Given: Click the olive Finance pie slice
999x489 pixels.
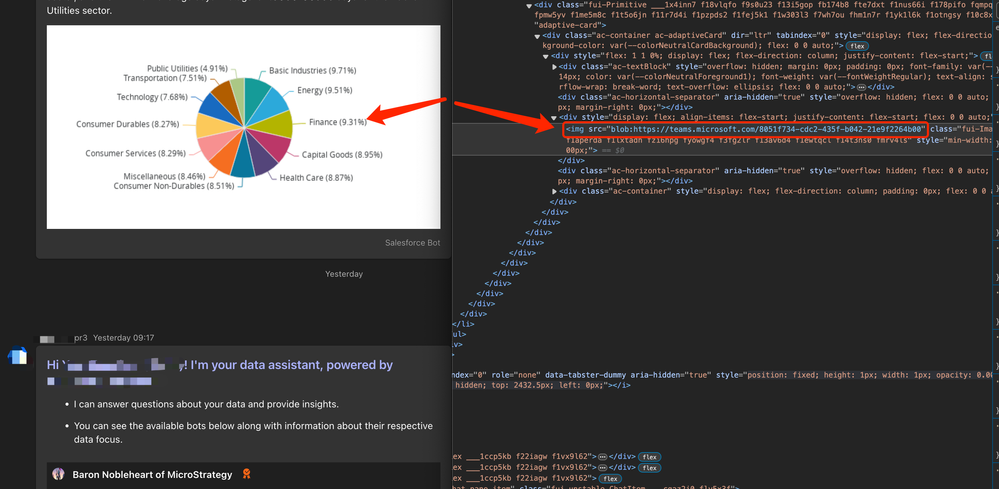Looking at the screenshot, I should pyautogui.click(x=277, y=125).
